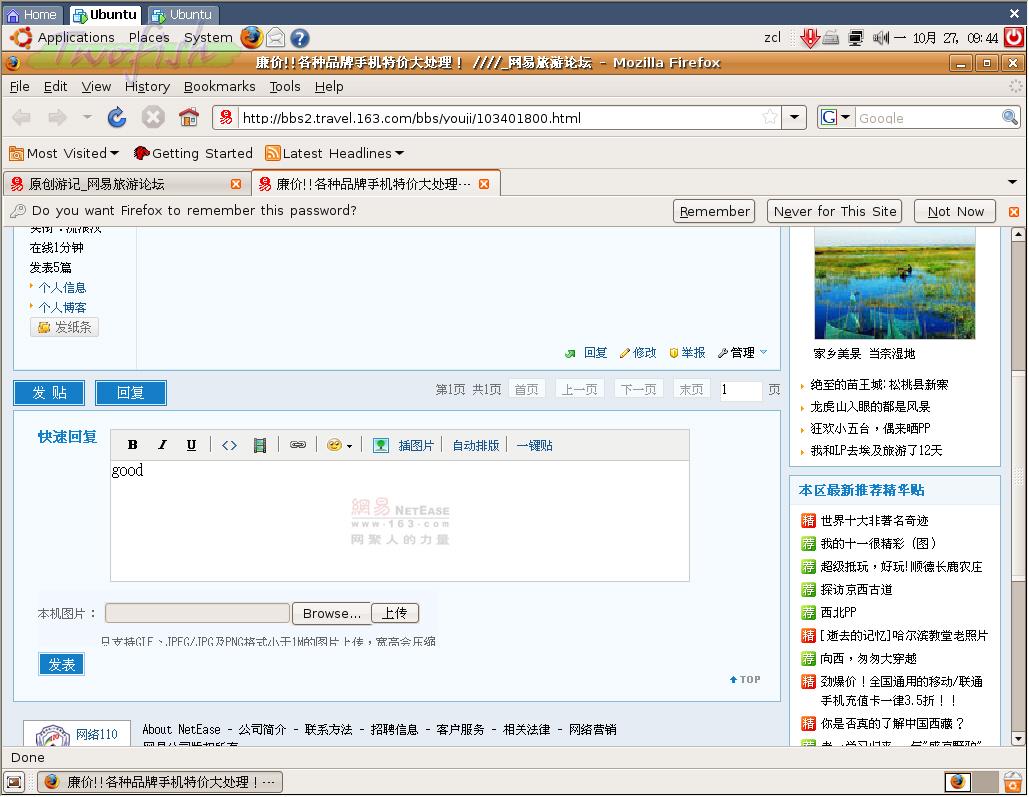The image size is (1029, 797).
Task: Open the URL history dropdown arrow
Action: coord(794,118)
